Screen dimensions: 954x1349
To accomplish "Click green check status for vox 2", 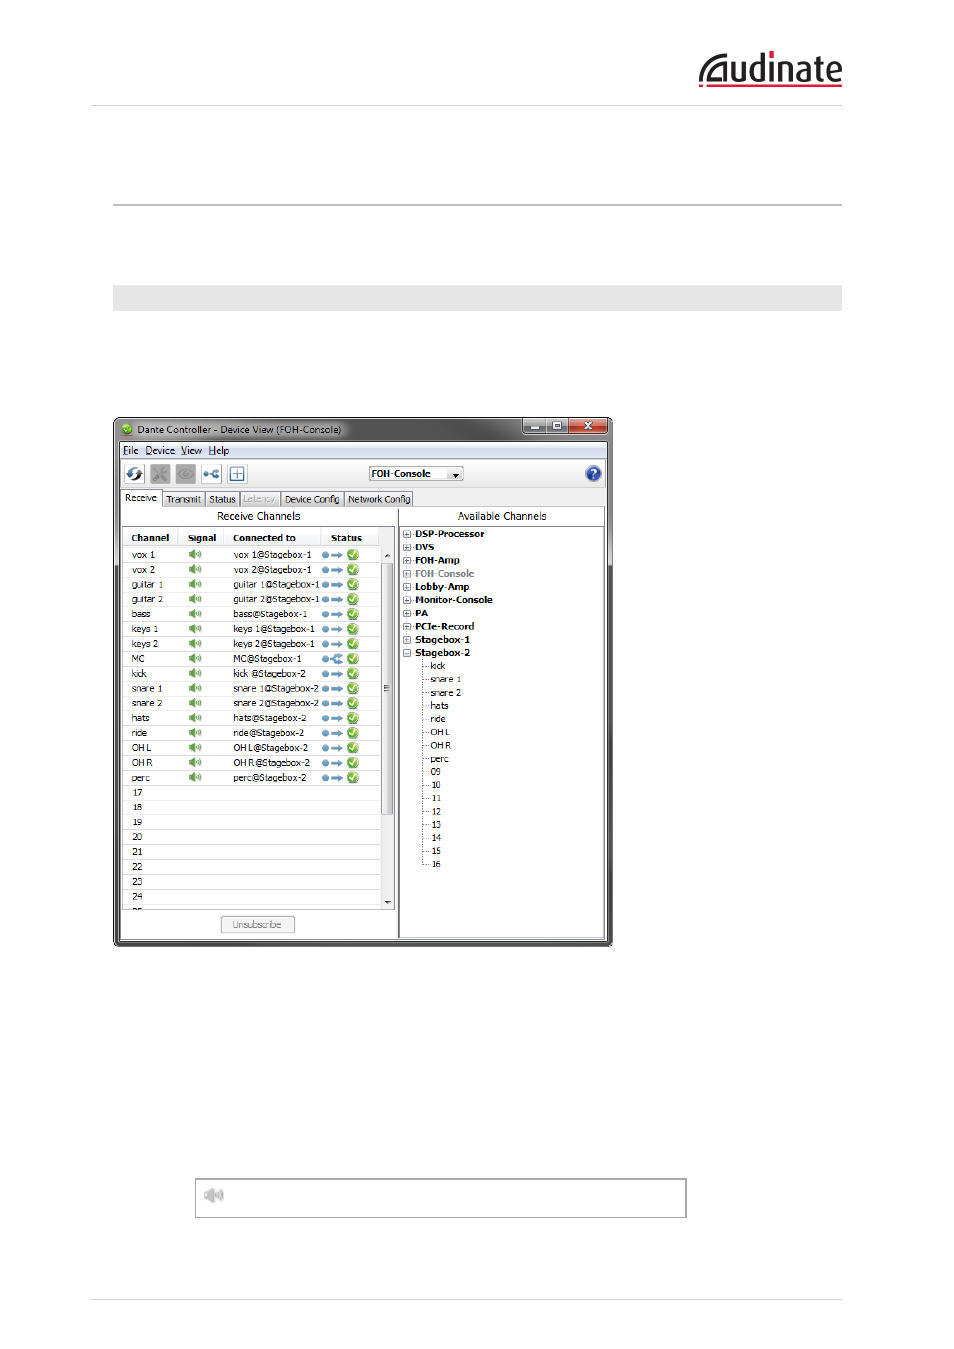I will [x=353, y=570].
